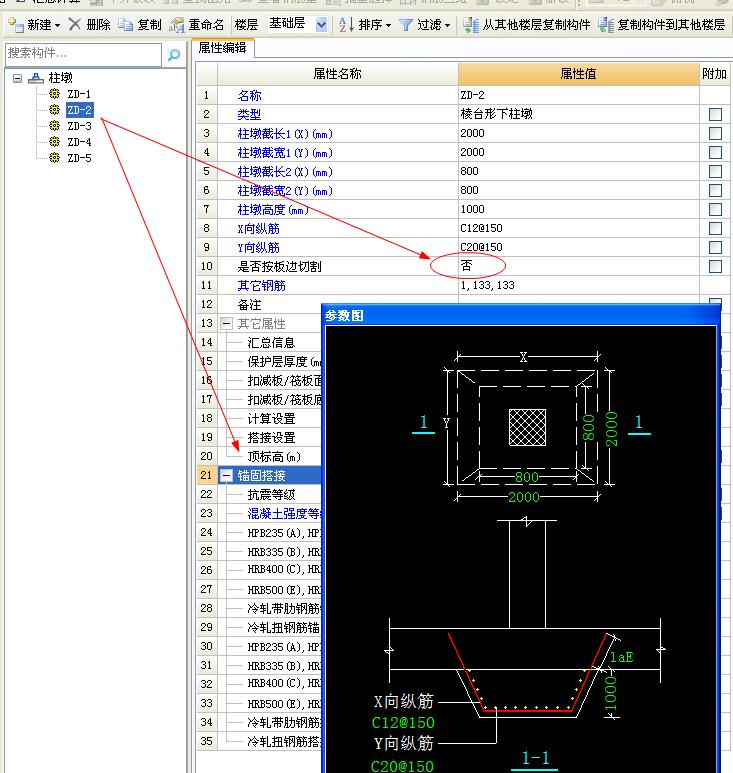The height and width of the screenshot is (773, 733).
Task: Select the 汇总信息 property row
Action: (x=270, y=343)
